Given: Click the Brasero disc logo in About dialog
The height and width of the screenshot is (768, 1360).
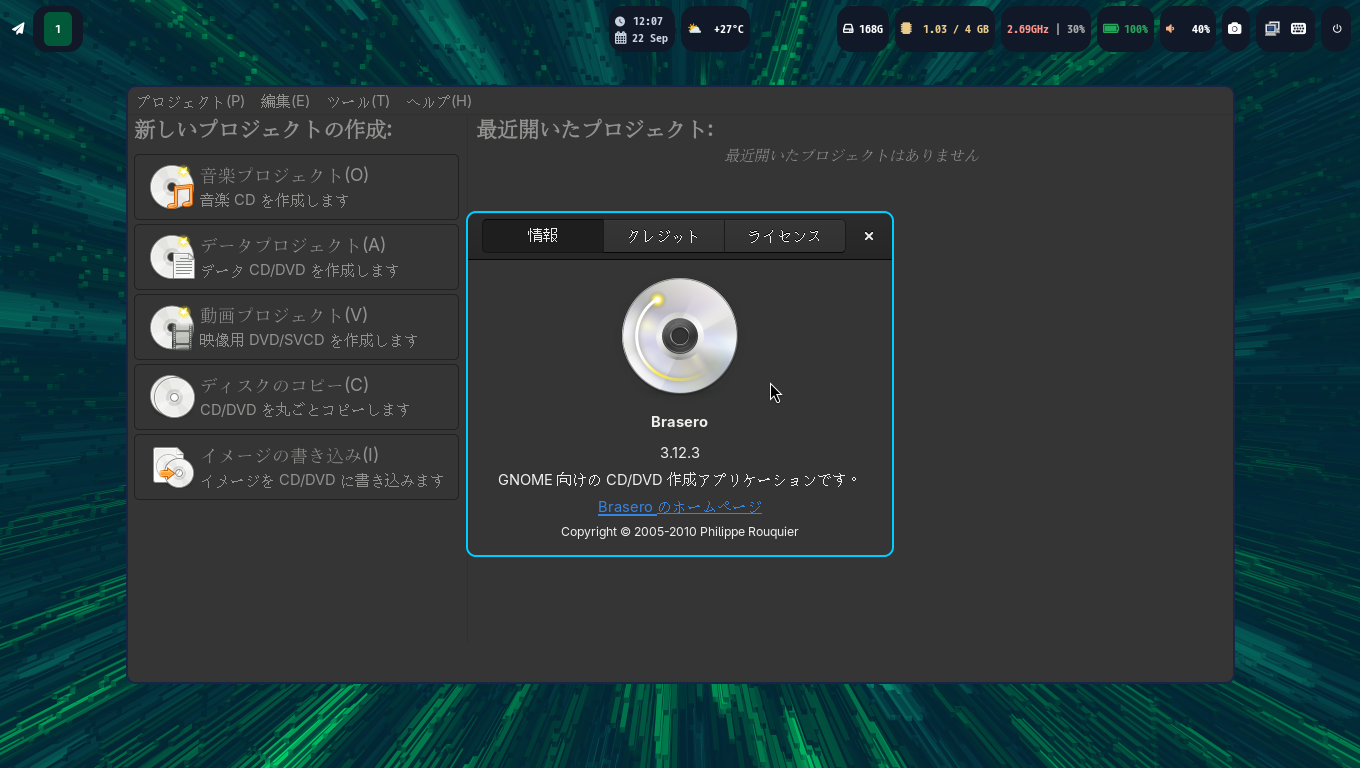Looking at the screenshot, I should 680,336.
